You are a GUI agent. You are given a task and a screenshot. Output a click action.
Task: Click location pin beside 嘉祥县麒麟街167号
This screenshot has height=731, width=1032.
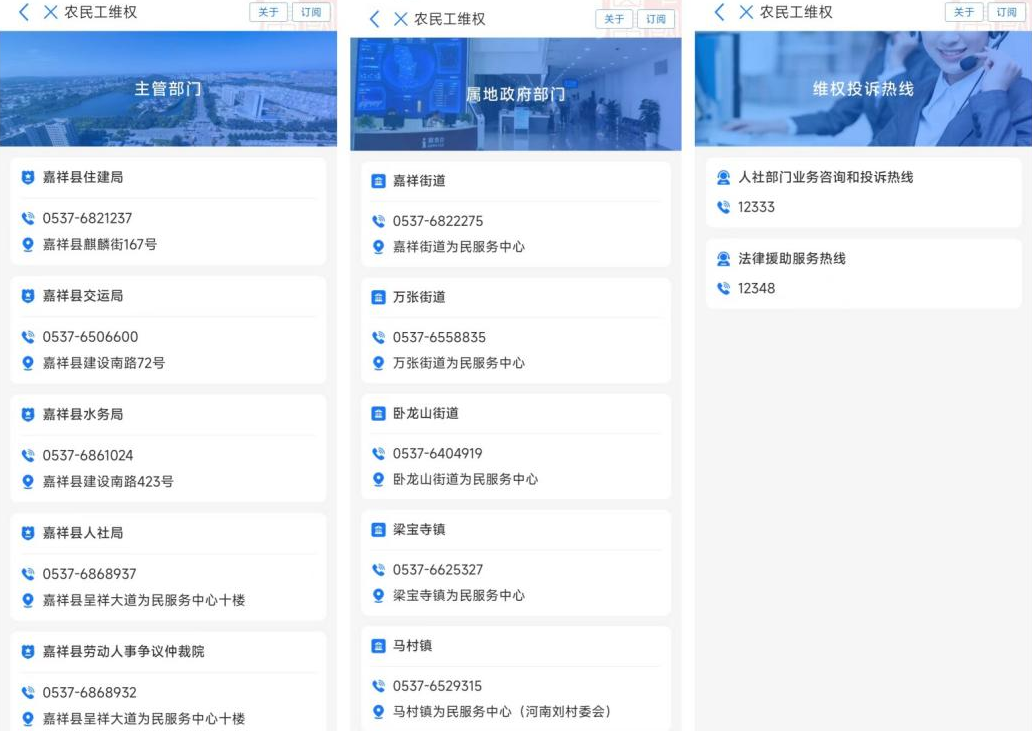[x=28, y=245]
